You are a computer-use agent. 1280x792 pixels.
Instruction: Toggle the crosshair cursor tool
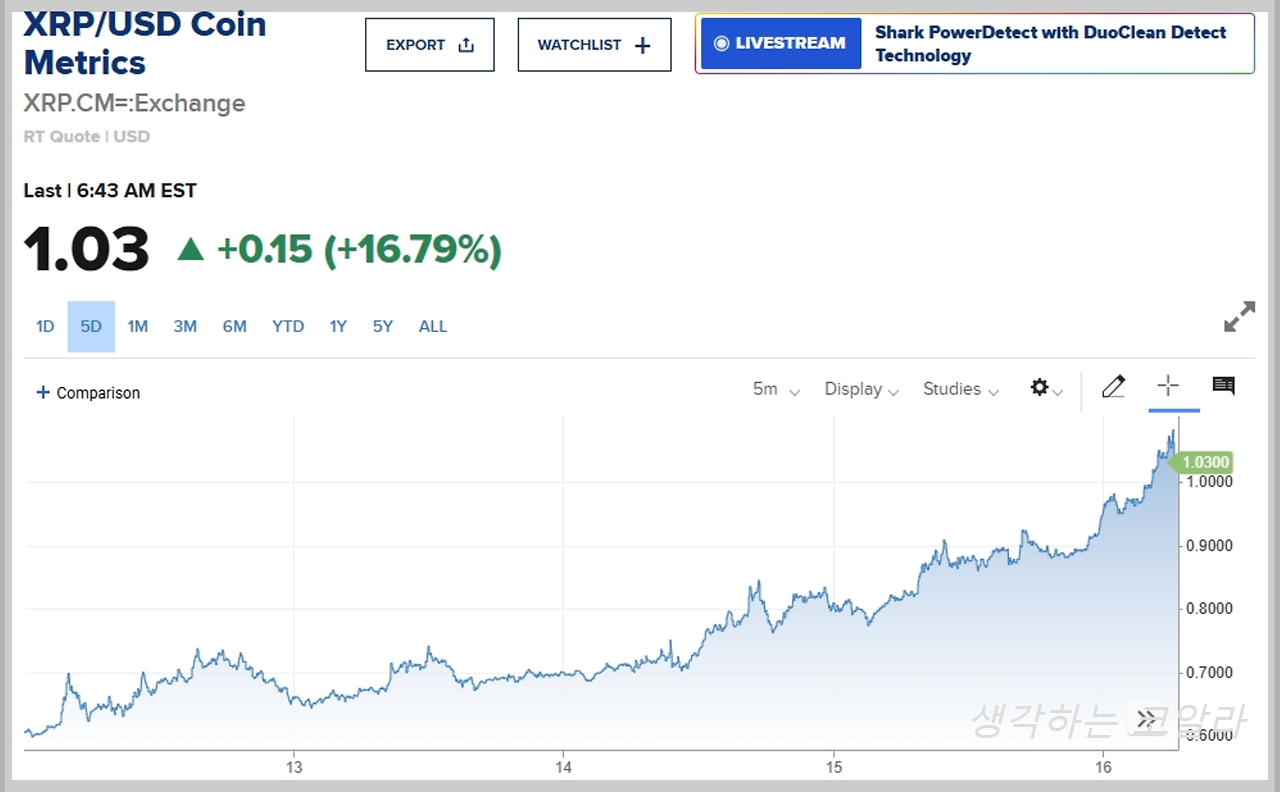point(1168,386)
